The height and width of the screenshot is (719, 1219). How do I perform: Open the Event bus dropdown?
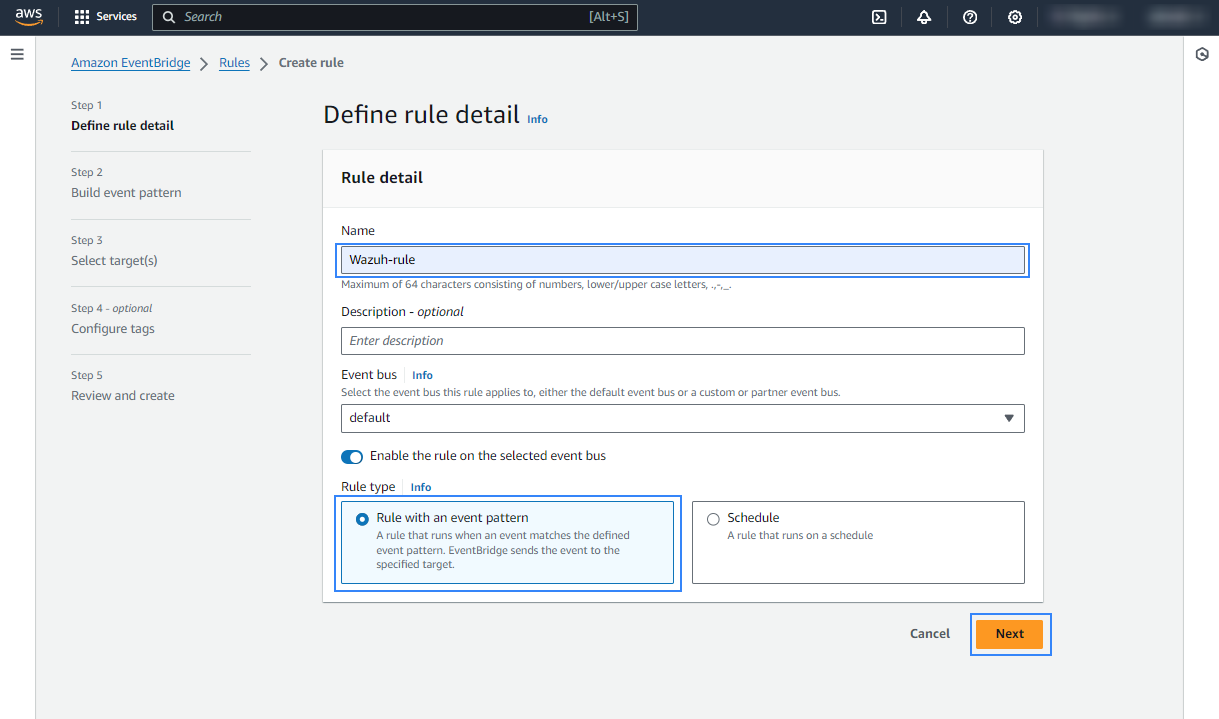[x=682, y=418]
